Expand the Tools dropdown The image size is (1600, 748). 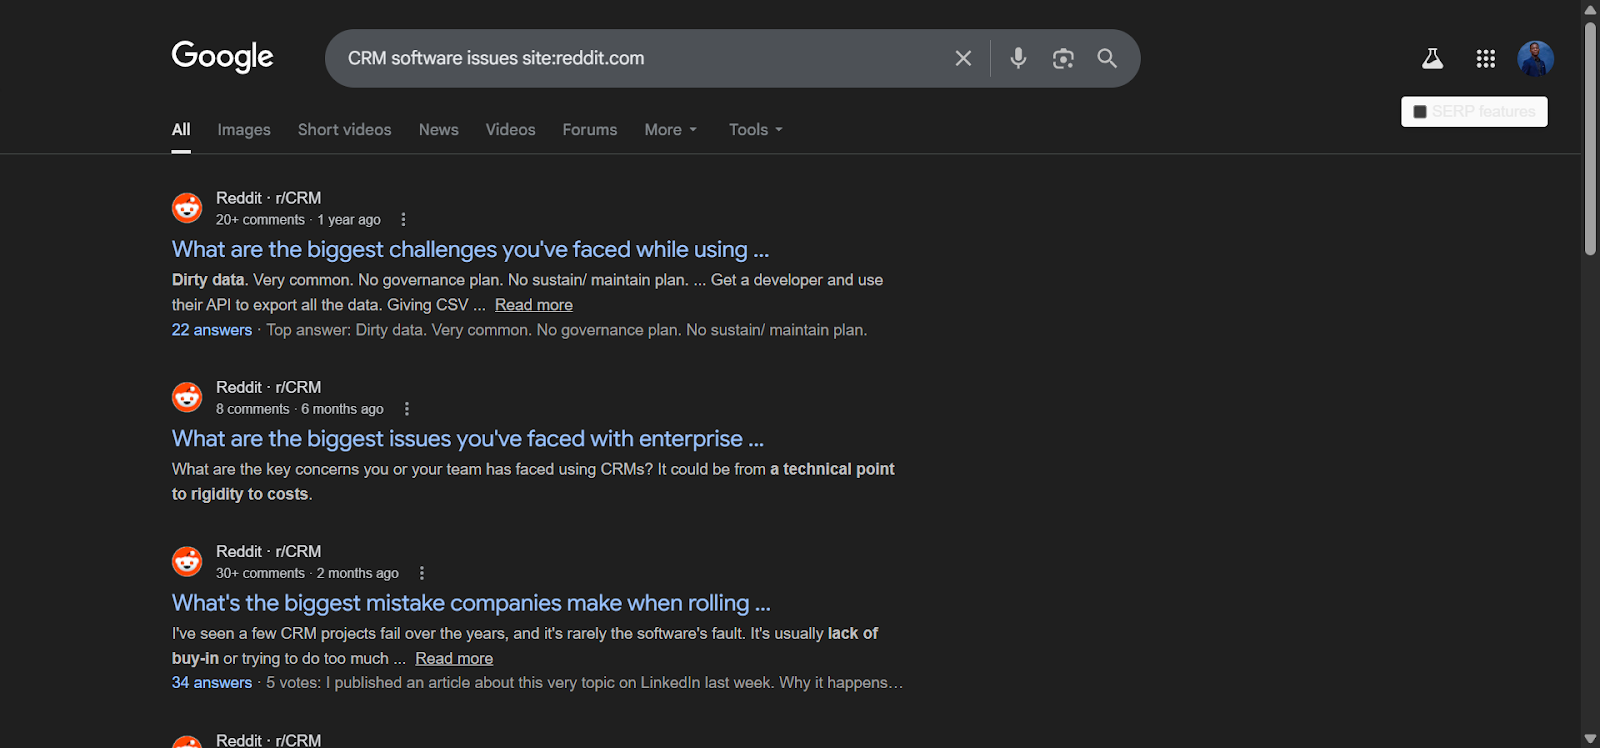point(755,130)
